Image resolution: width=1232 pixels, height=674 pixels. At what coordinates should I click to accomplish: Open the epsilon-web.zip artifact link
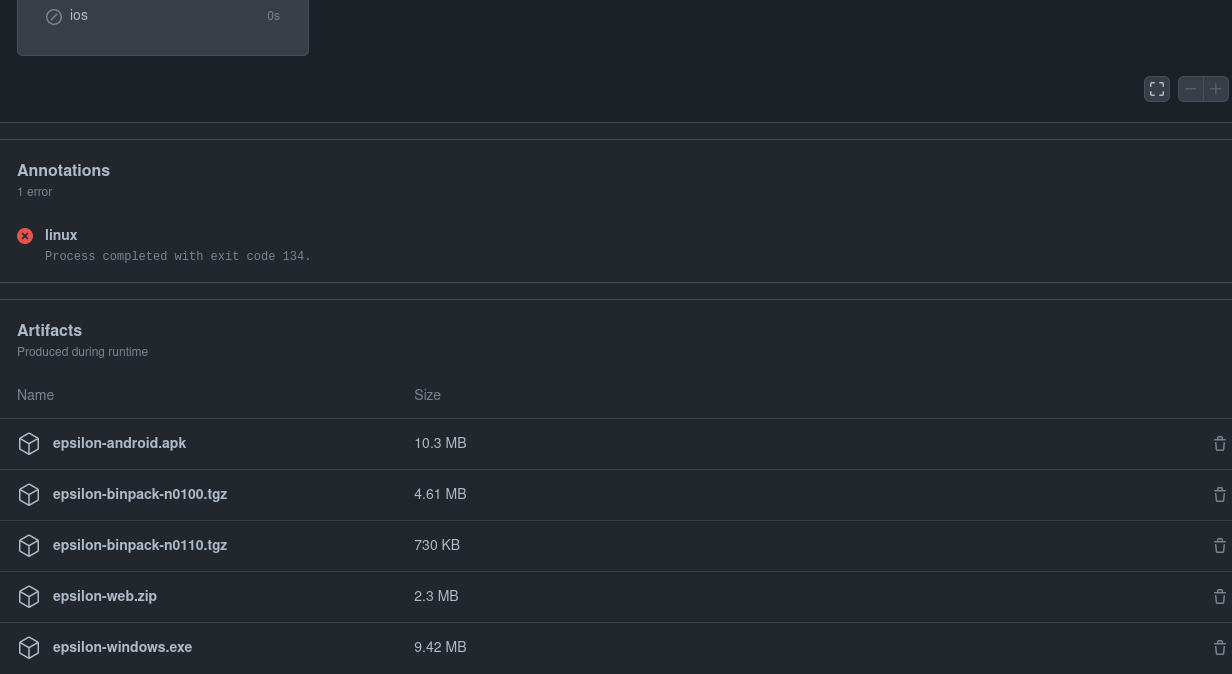click(104, 596)
